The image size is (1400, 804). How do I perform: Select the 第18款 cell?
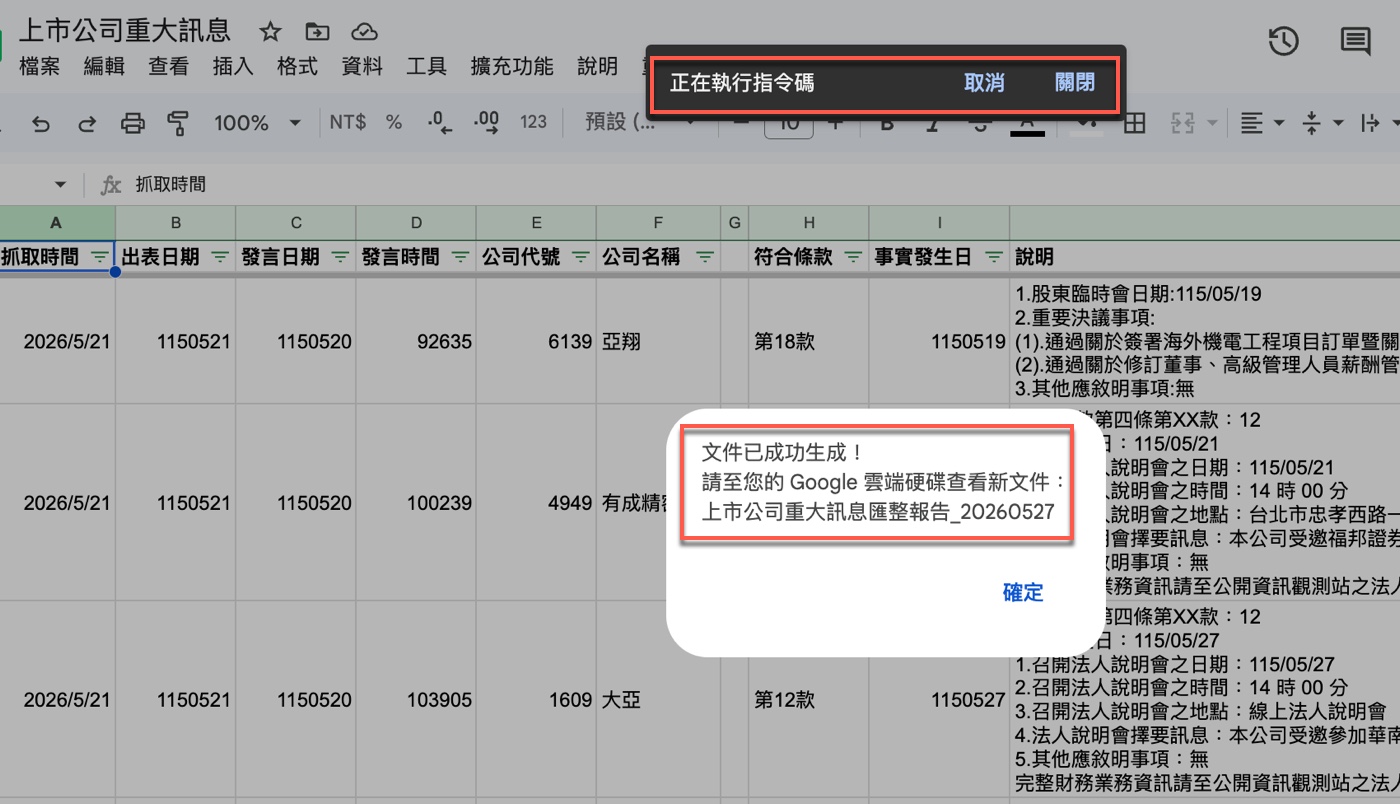(x=809, y=342)
